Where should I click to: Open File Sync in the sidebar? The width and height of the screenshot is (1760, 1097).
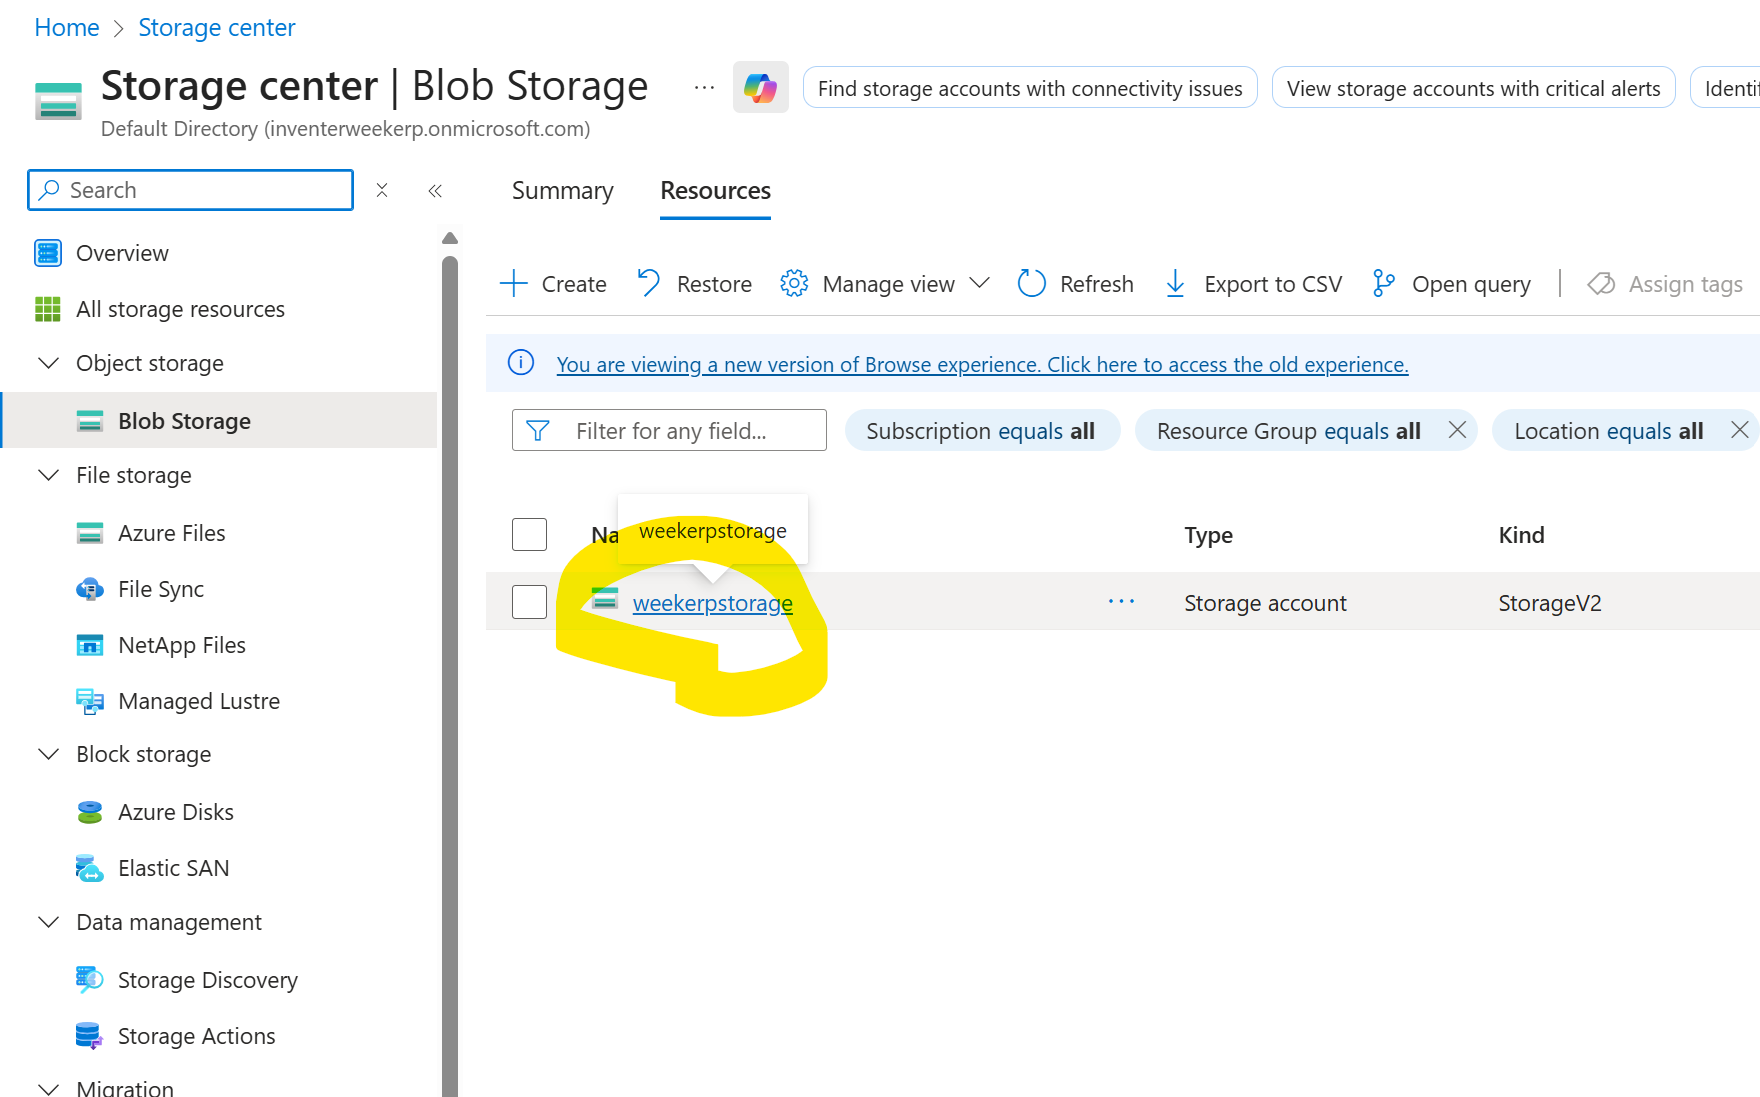160,589
